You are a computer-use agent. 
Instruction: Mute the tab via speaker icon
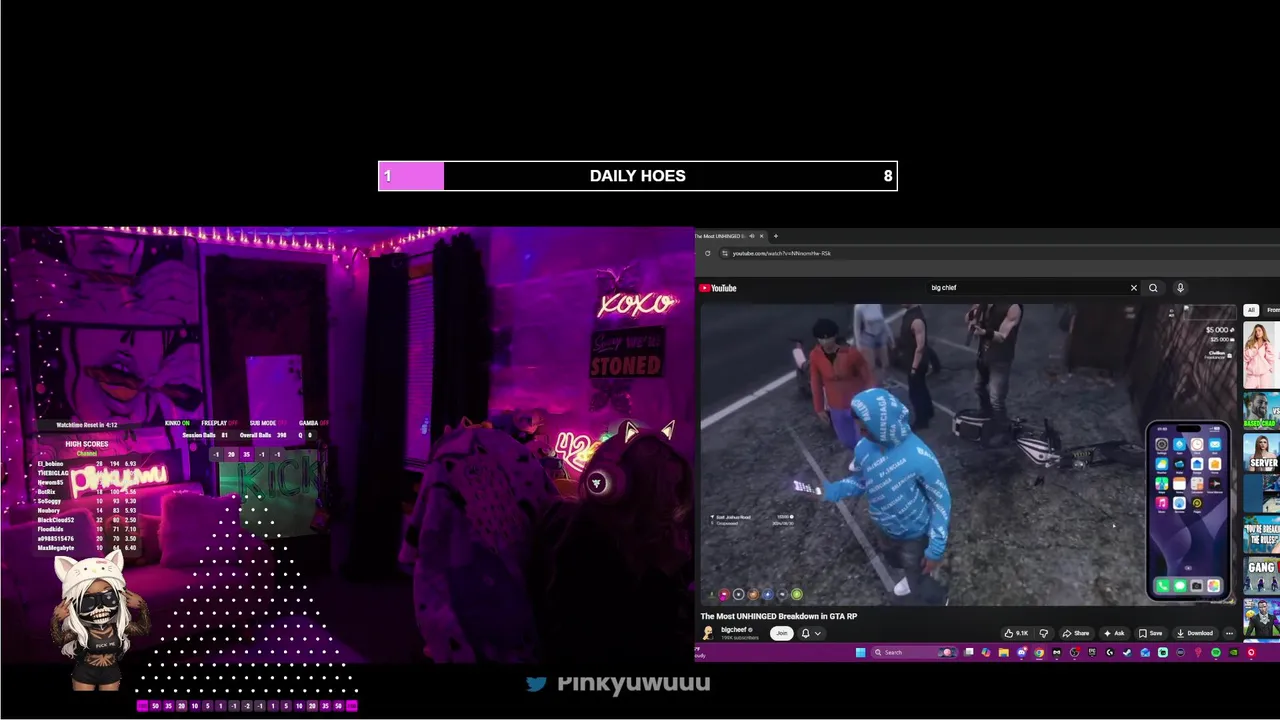click(x=751, y=236)
